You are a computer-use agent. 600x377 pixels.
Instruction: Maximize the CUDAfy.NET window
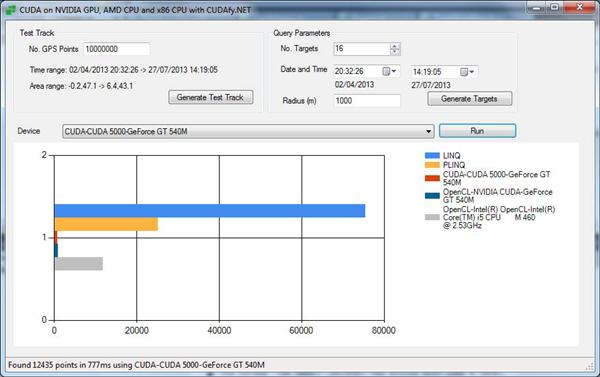pos(554,7)
